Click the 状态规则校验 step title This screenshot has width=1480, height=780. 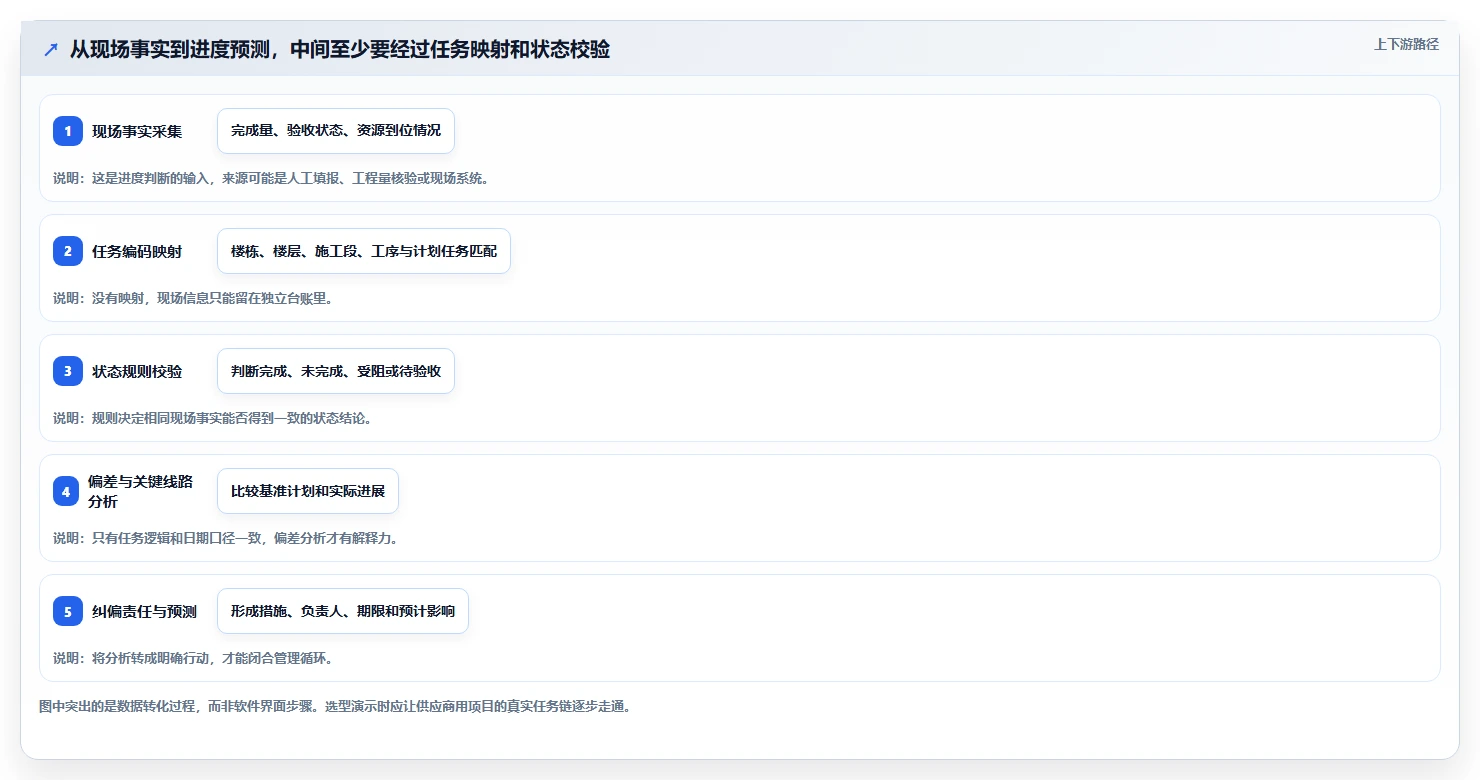pyautogui.click(x=137, y=371)
